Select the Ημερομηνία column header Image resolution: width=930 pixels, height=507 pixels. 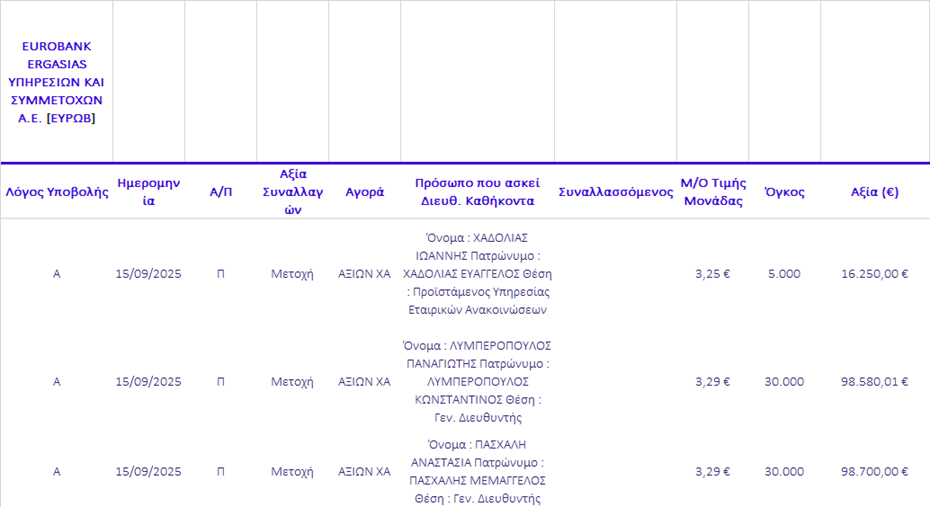click(x=148, y=192)
